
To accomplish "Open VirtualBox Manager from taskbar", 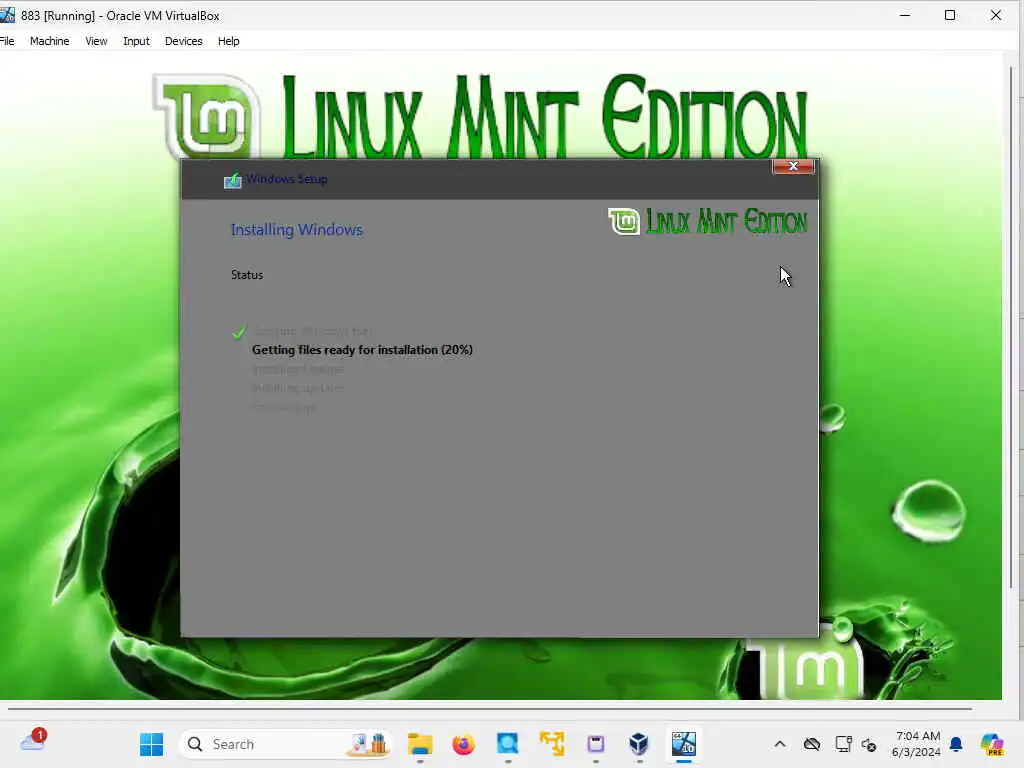I will pyautogui.click(x=639, y=744).
